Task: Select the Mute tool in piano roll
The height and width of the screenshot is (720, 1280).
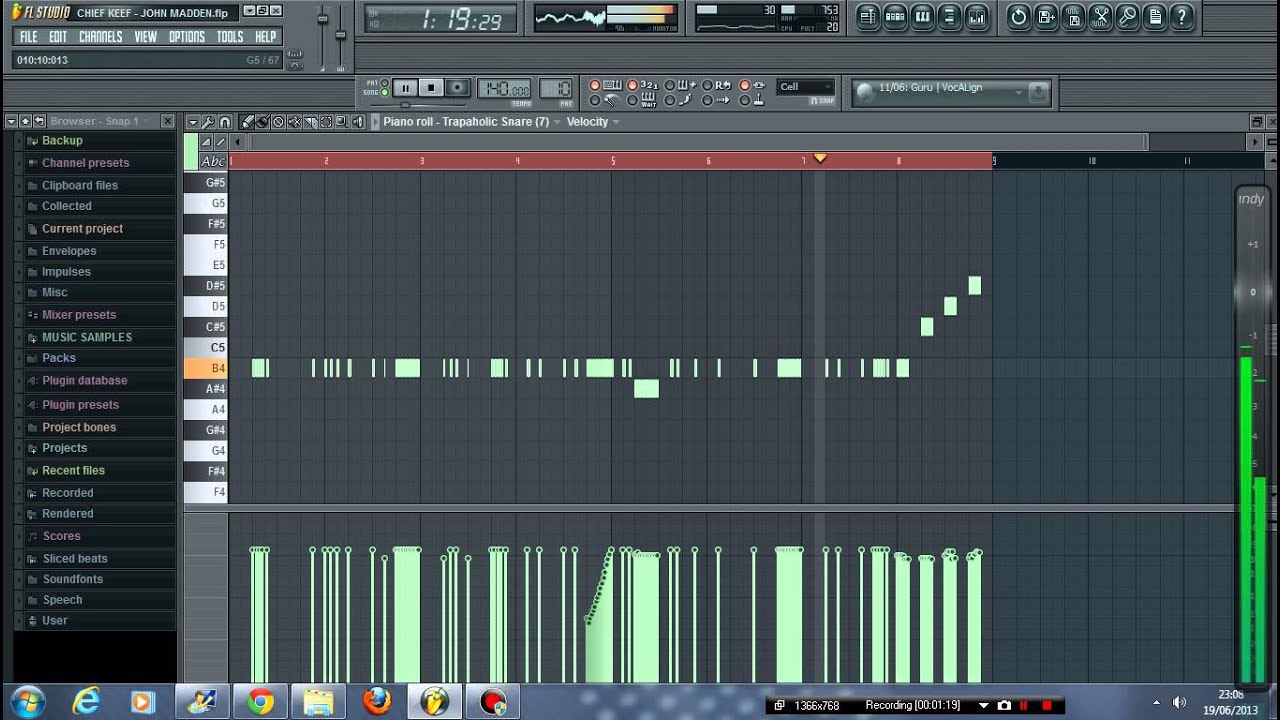Action: click(x=294, y=122)
